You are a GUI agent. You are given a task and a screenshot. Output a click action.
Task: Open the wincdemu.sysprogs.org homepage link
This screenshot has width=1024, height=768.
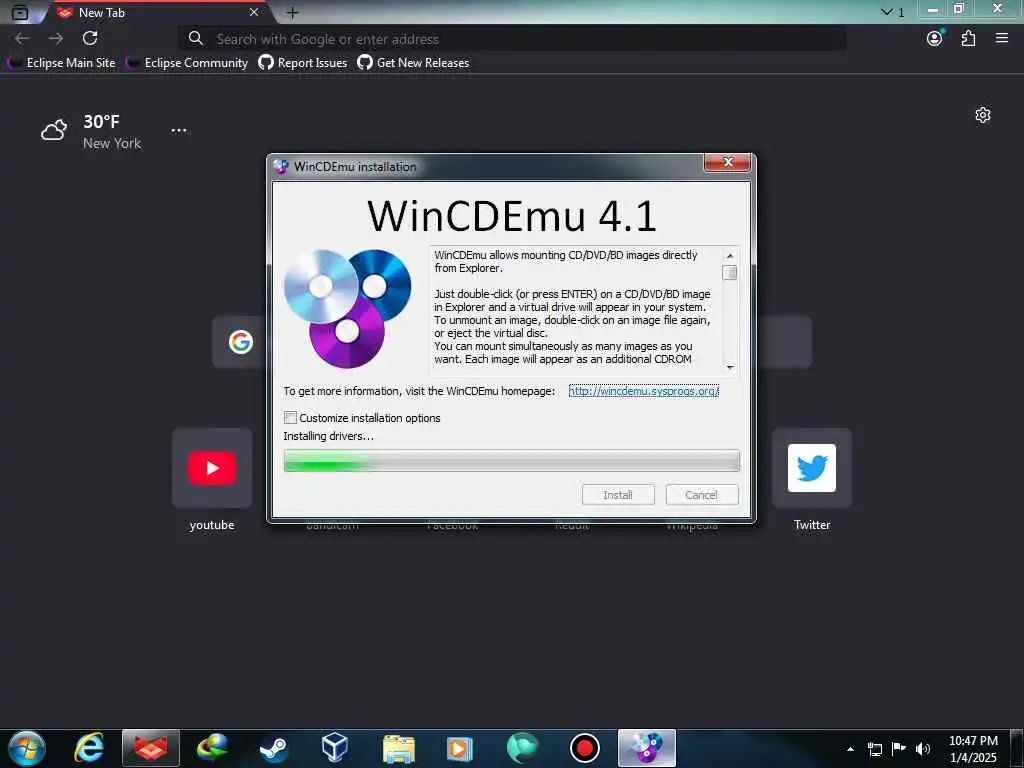(x=643, y=391)
